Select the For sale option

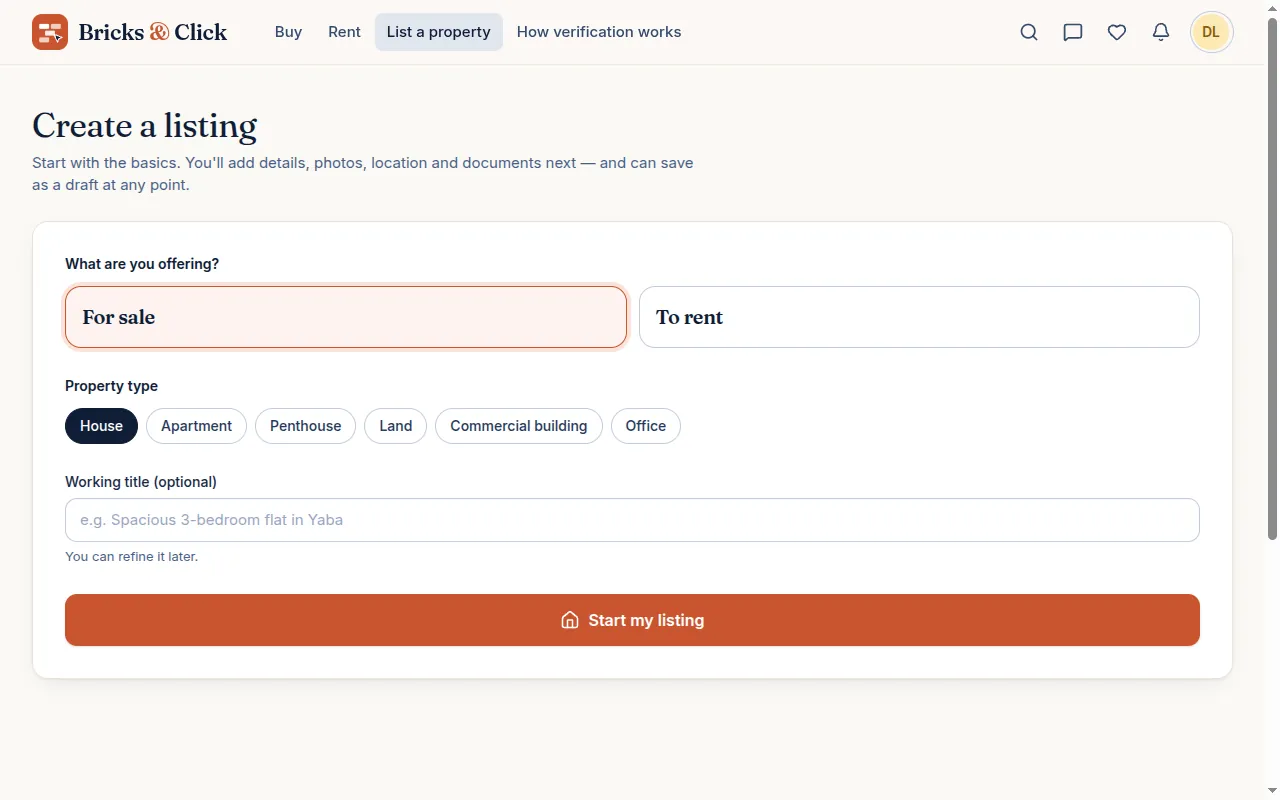pyautogui.click(x=346, y=317)
